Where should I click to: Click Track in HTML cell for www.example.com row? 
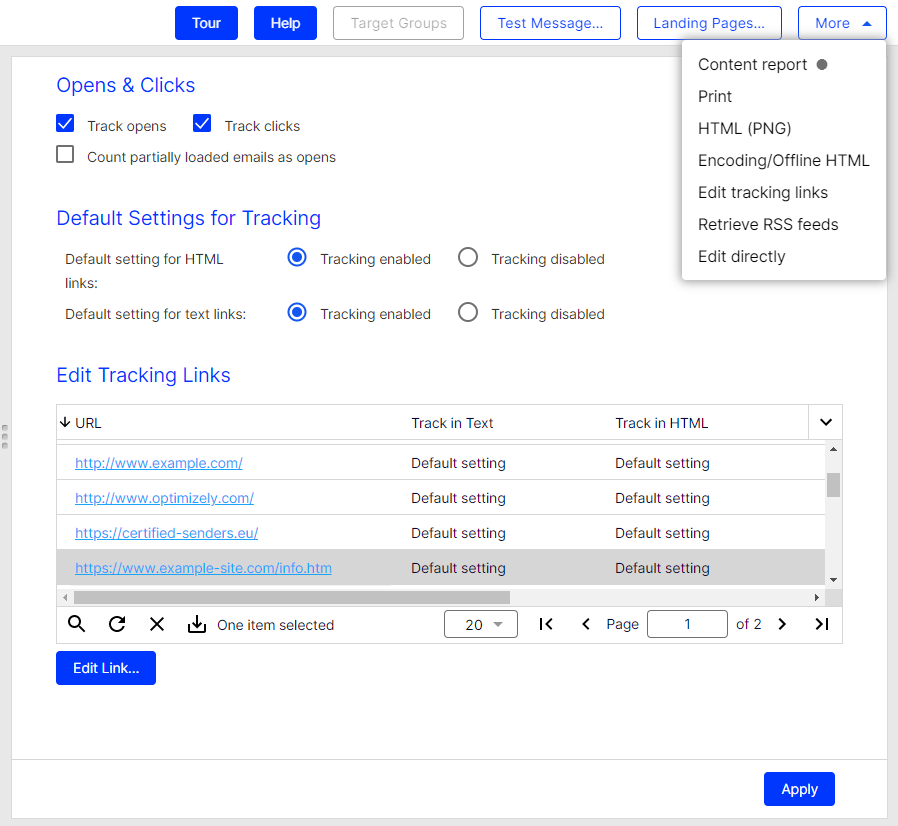pos(662,463)
